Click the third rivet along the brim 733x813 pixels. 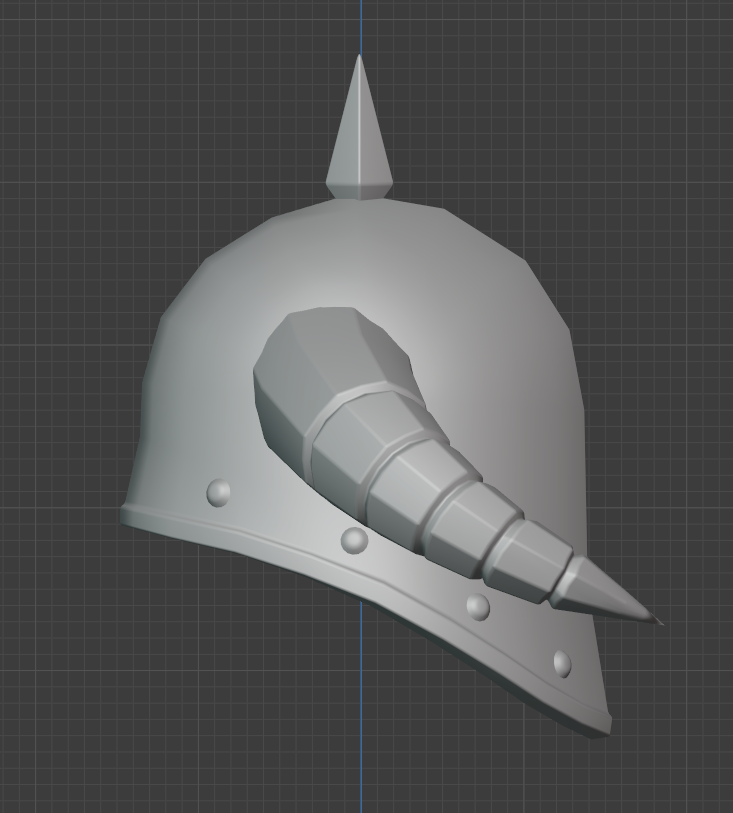[478, 607]
